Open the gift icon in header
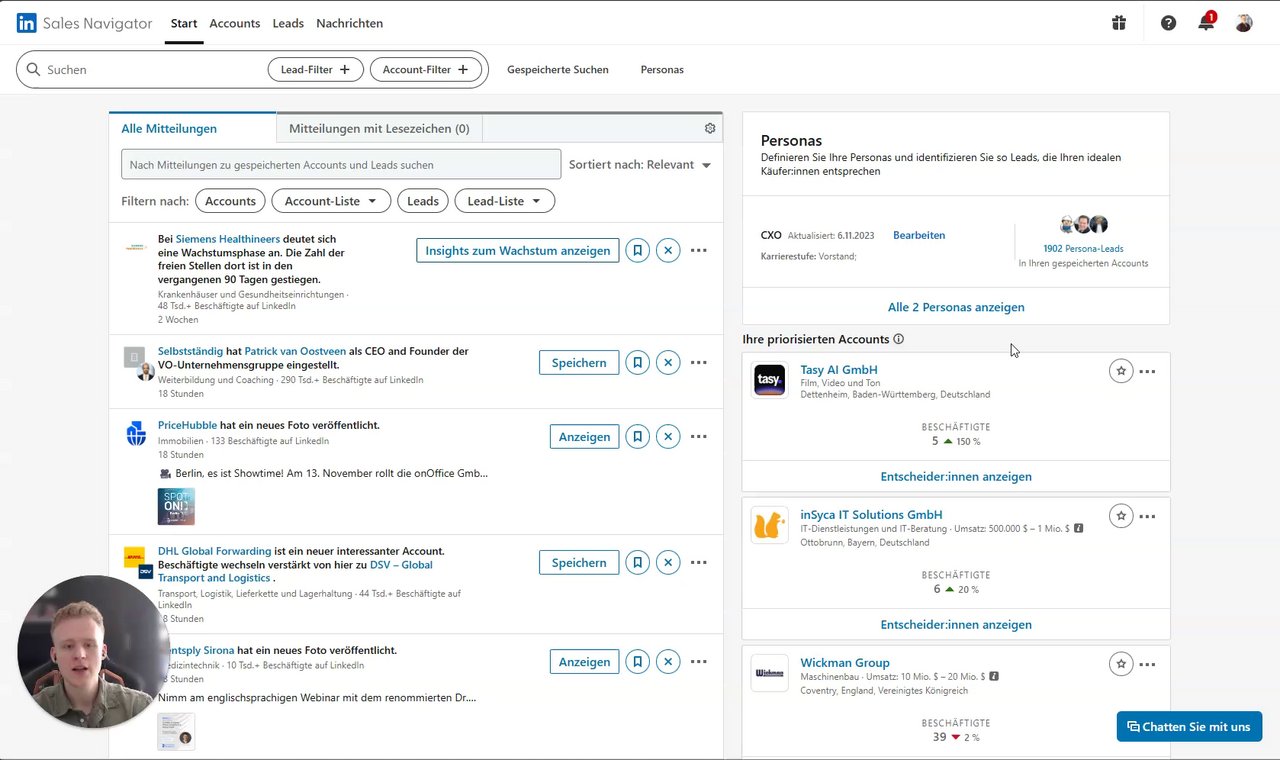The image size is (1280, 760). 1119,23
